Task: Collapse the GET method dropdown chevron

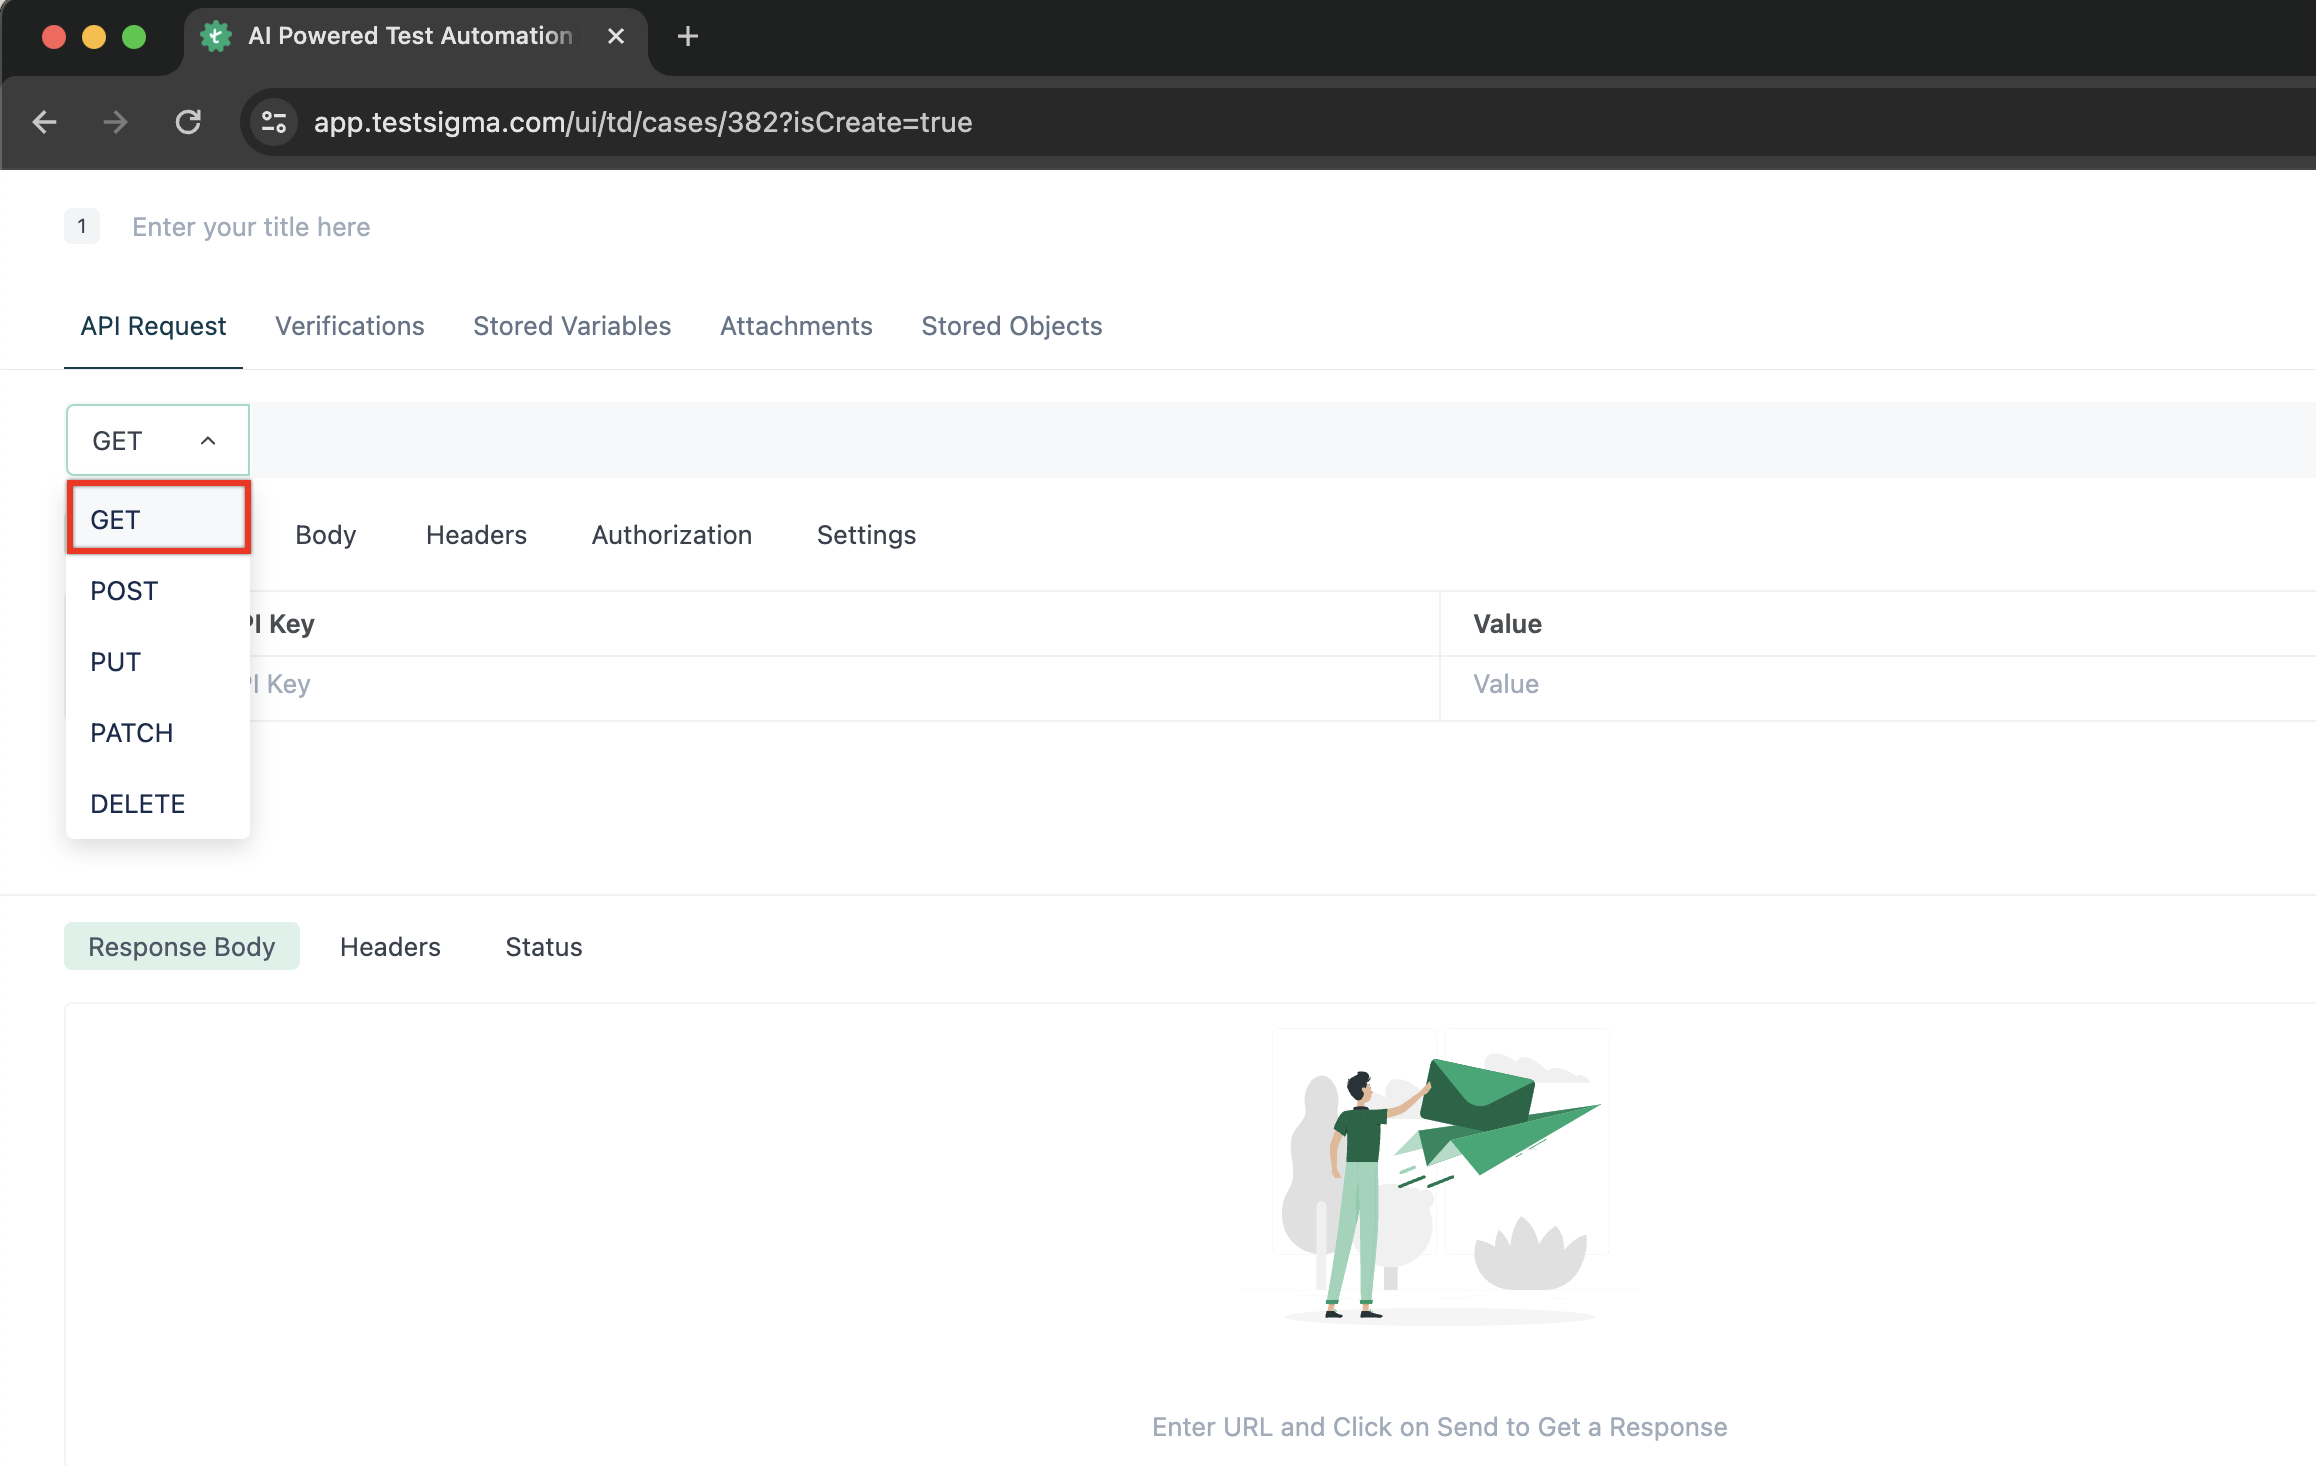Action: (208, 441)
